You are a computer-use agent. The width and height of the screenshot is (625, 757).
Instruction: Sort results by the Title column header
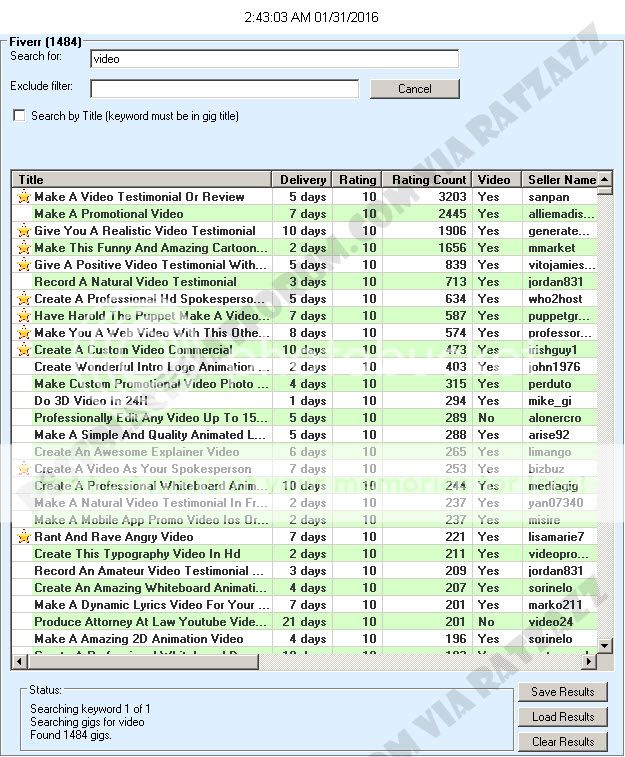coord(142,180)
